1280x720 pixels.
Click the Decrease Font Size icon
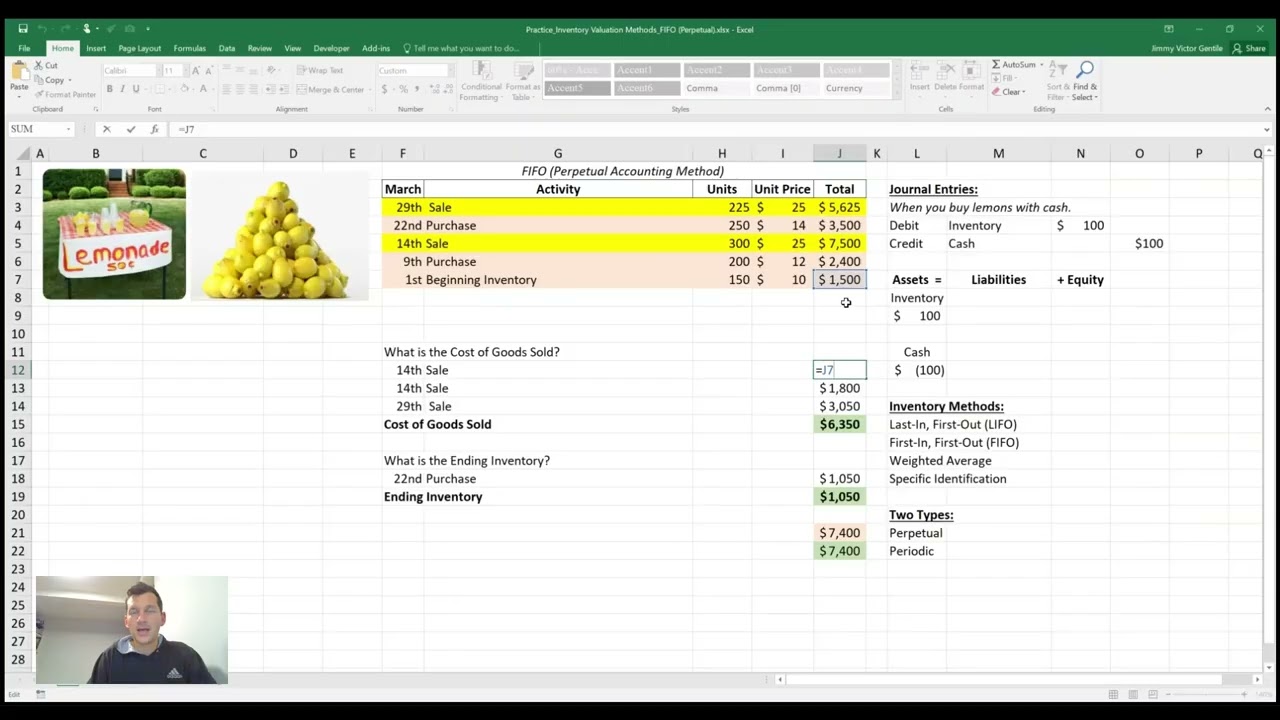tap(209, 71)
